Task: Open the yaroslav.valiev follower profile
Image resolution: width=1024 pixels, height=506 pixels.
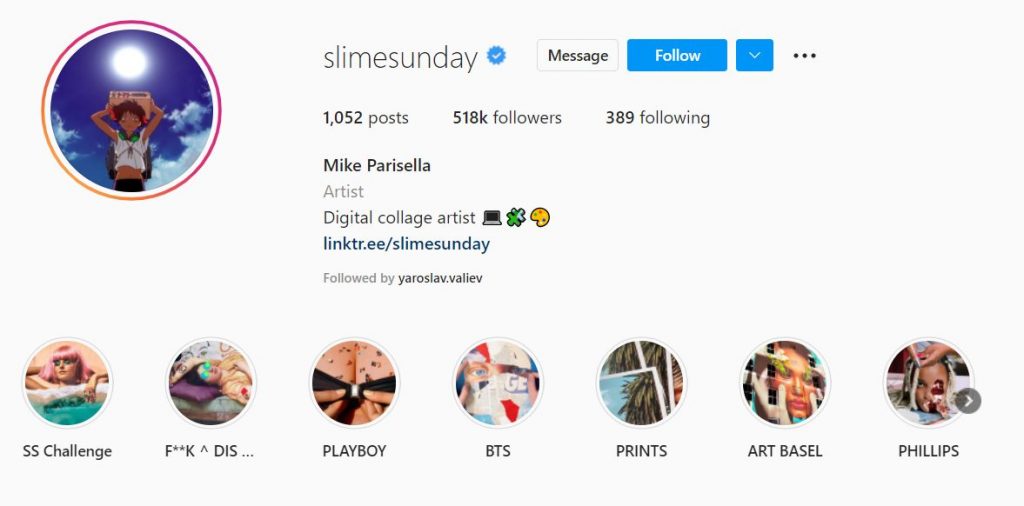Action: pos(440,279)
